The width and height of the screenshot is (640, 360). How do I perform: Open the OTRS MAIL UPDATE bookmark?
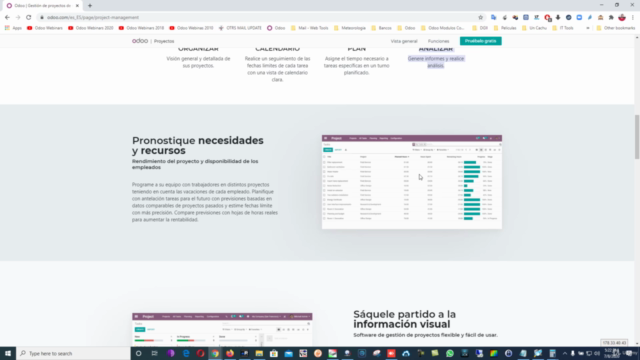[x=240, y=28]
